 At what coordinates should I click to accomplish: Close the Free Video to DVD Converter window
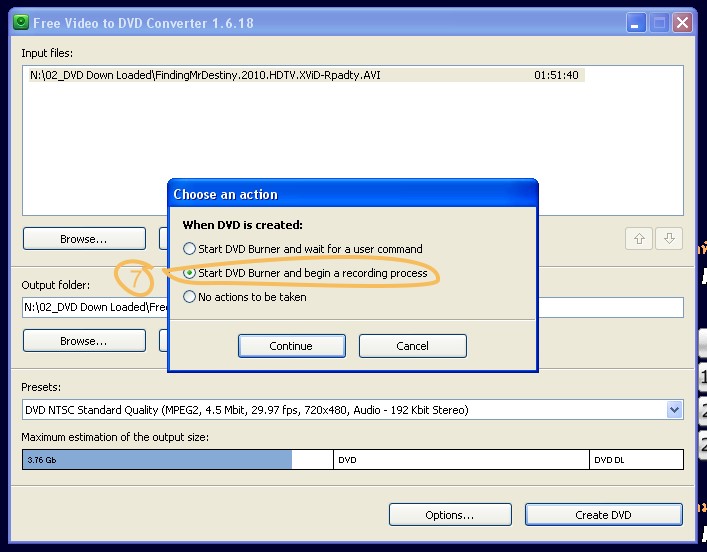(682, 23)
